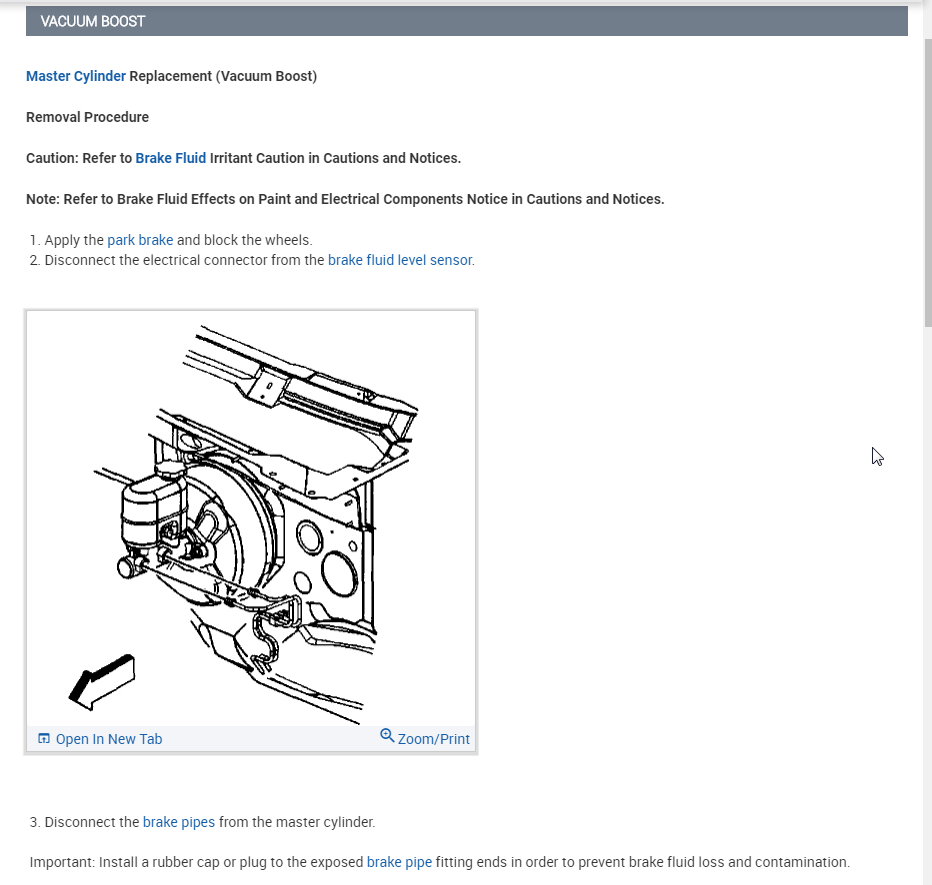This screenshot has width=932, height=885.
Task: Click the brake pipes link in step 3
Action: tap(179, 822)
